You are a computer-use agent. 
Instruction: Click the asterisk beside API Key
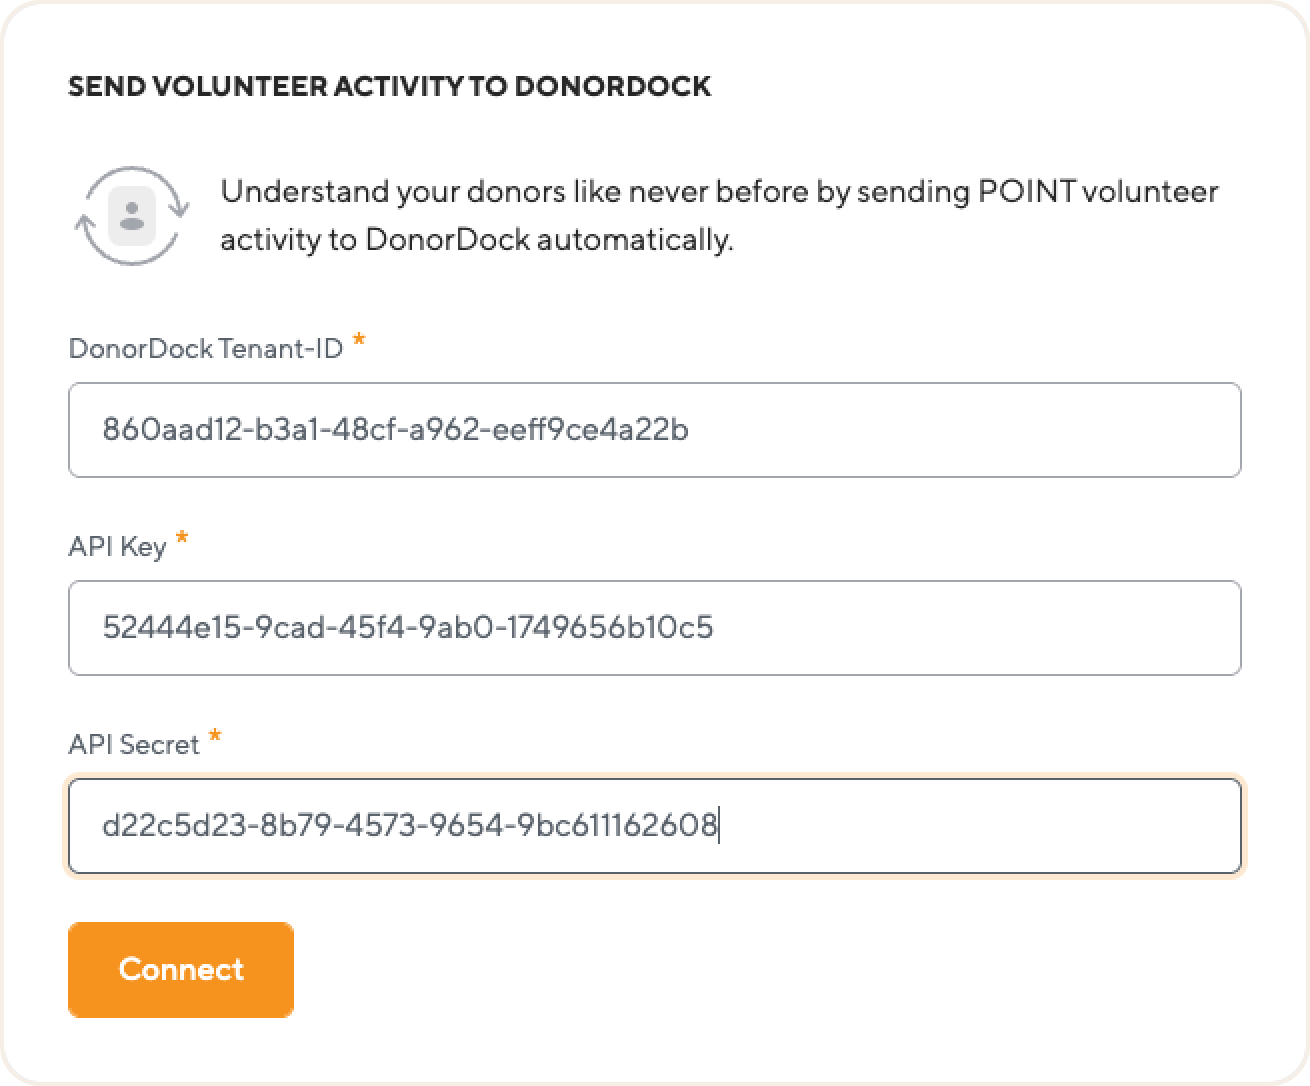click(181, 538)
